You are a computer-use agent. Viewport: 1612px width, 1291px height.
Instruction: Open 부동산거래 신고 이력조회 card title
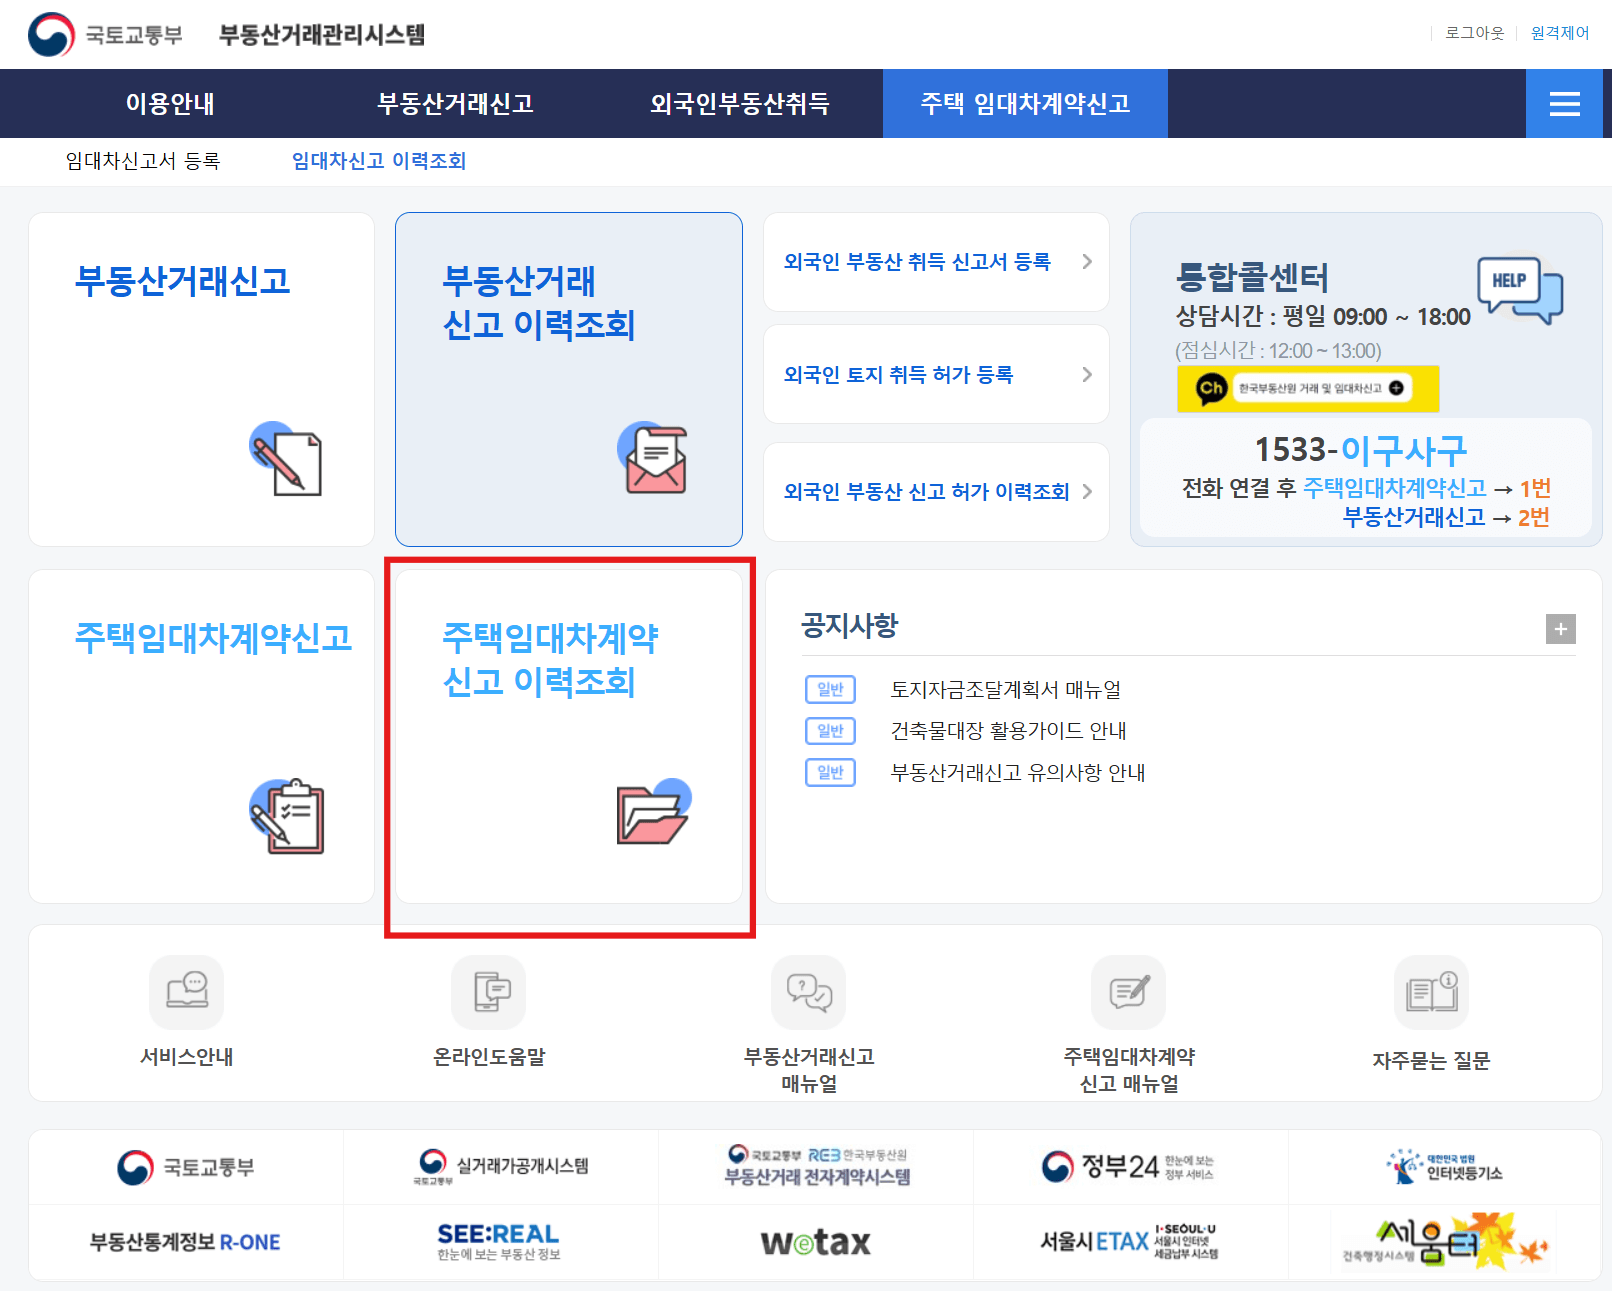[x=539, y=303]
